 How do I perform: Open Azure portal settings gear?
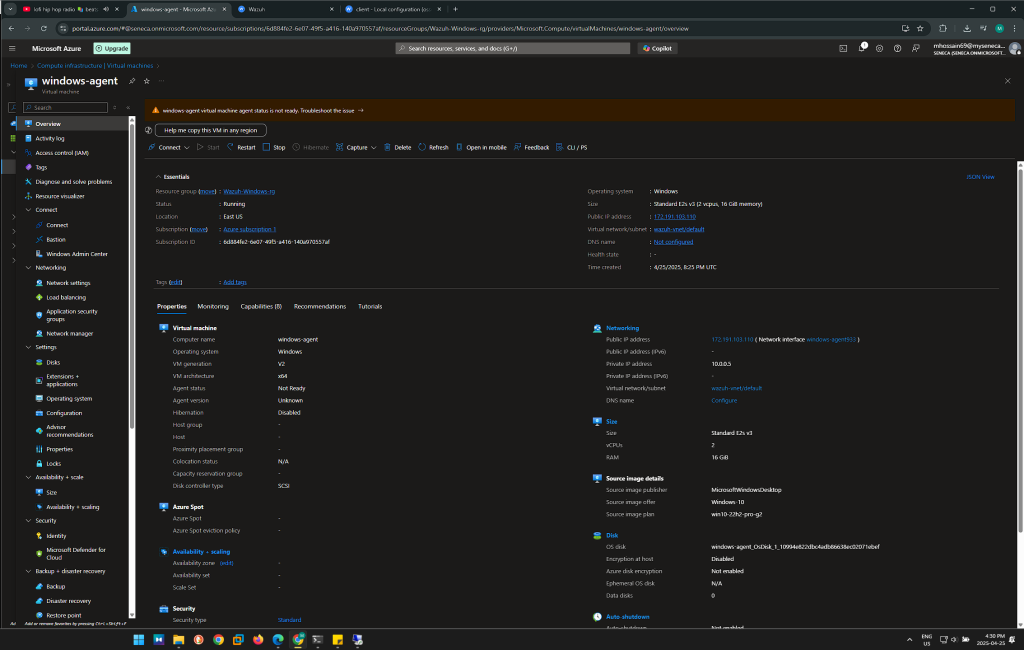(x=880, y=48)
